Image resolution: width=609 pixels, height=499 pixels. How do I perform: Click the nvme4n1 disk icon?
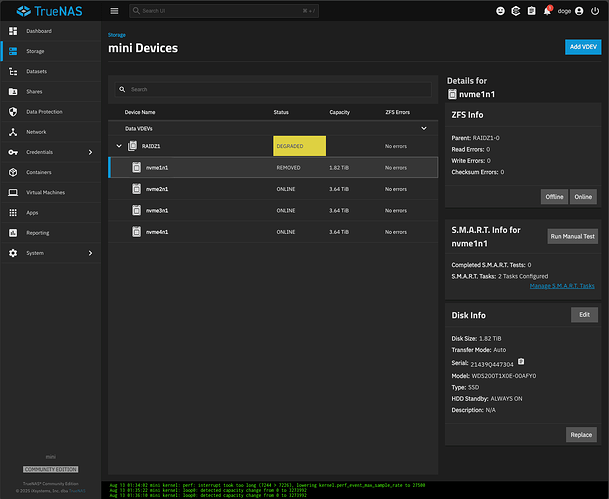point(136,232)
